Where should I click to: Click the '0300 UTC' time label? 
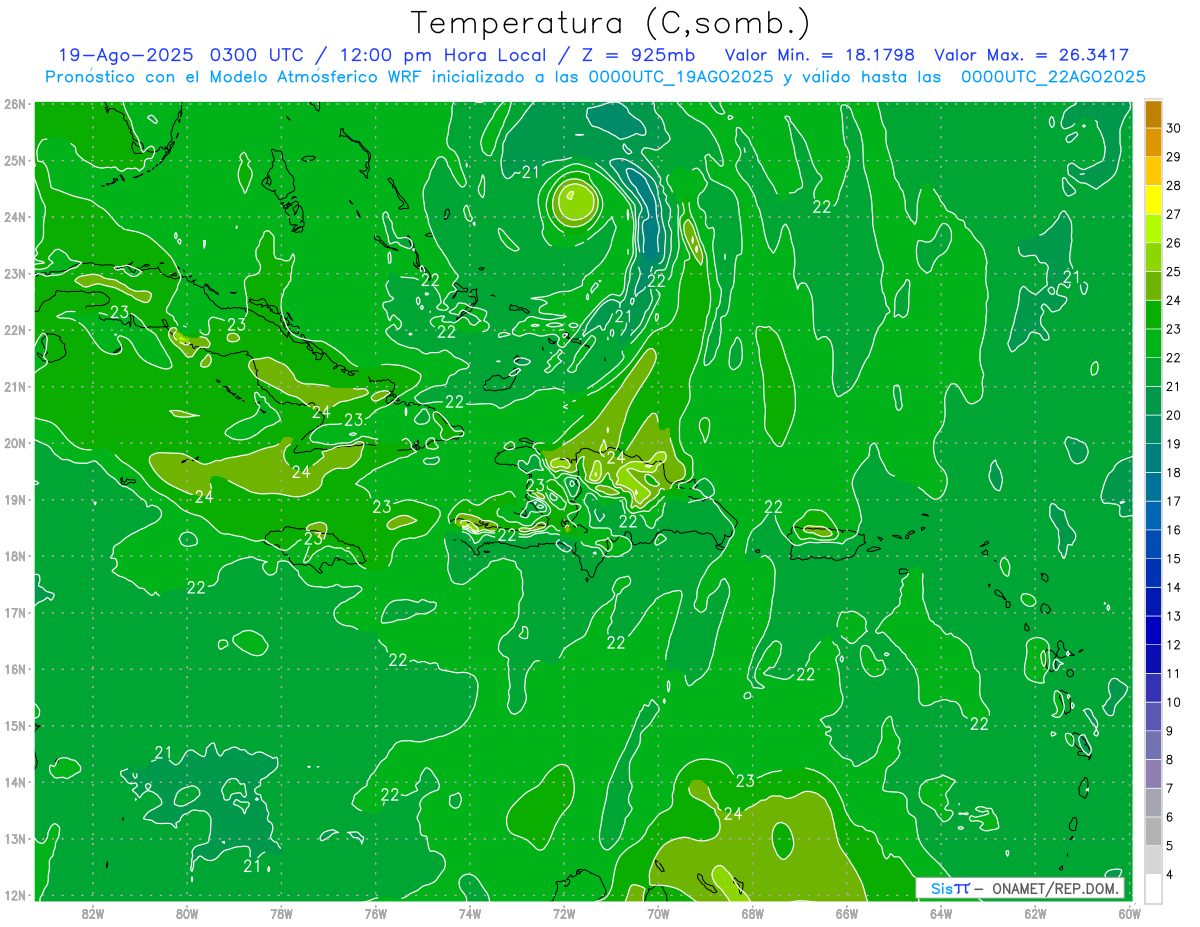pos(259,55)
